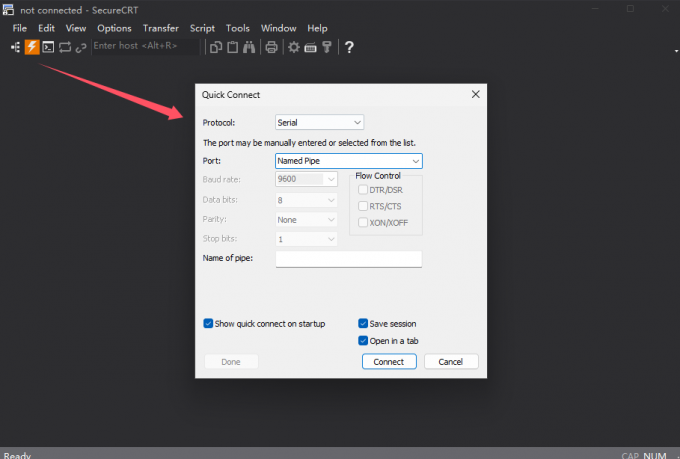Click the Reconnect toolbar icon
The width and height of the screenshot is (680, 459).
pyautogui.click(x=65, y=47)
